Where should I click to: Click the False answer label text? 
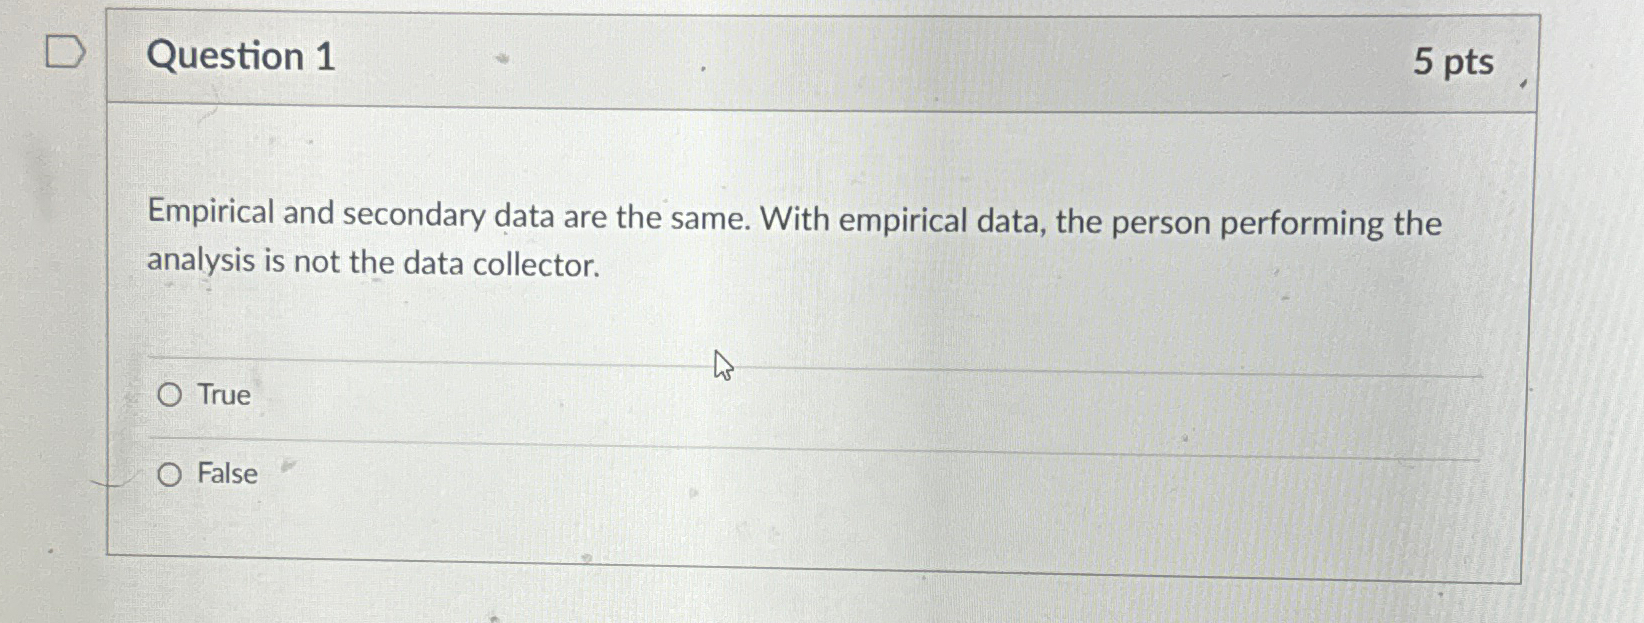tap(226, 473)
